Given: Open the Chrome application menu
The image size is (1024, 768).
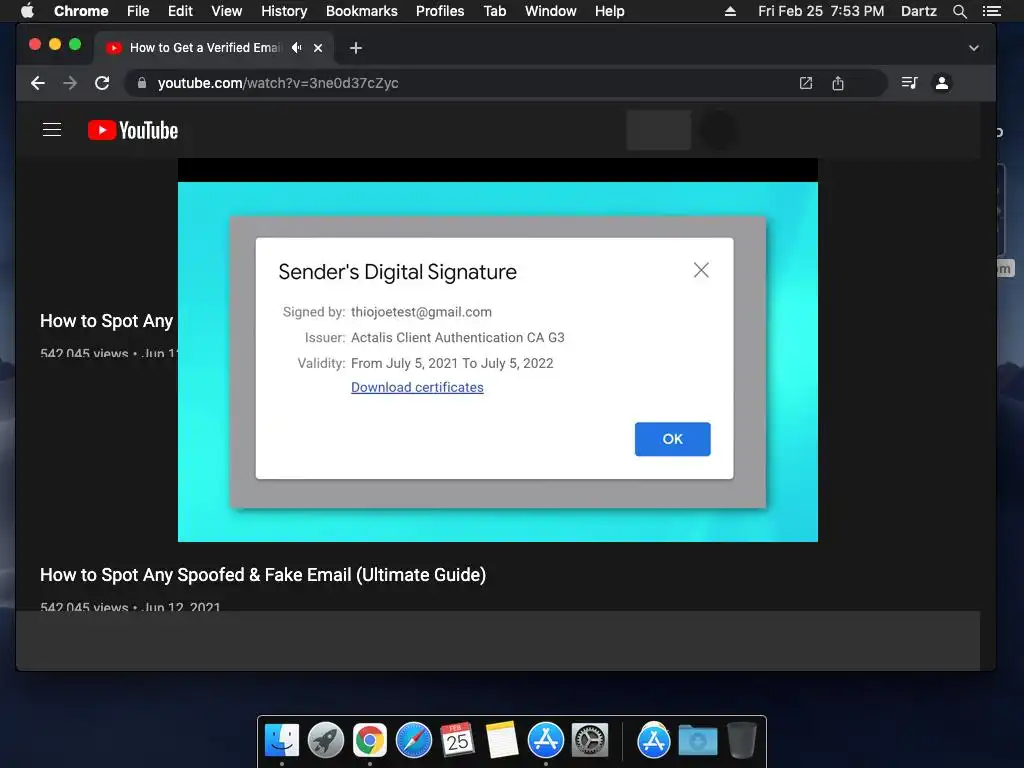Looking at the screenshot, I should tap(81, 11).
